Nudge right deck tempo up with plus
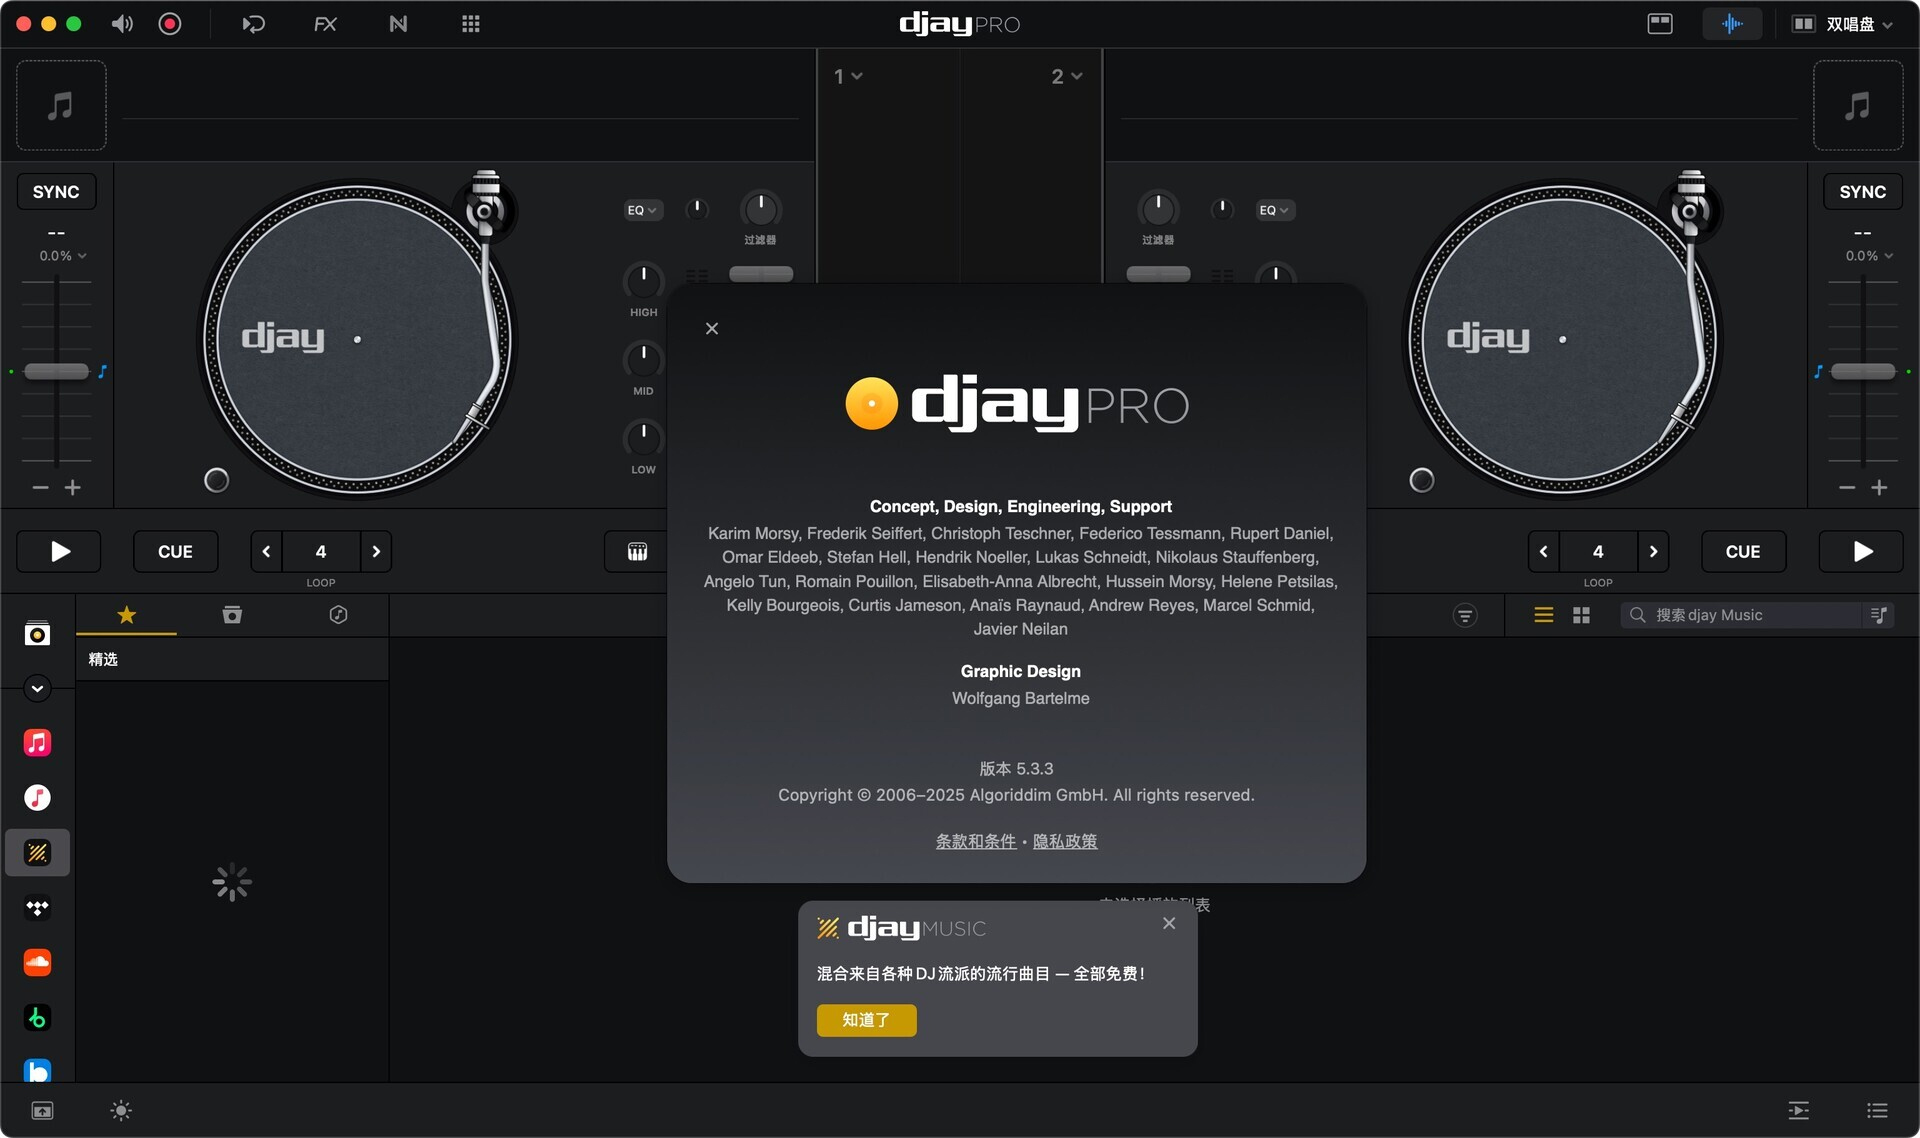This screenshot has width=1920, height=1138. pos(1879,488)
